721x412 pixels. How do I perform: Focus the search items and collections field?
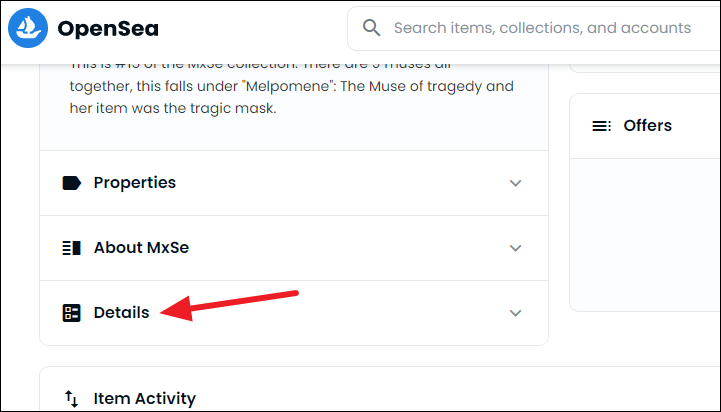pyautogui.click(x=542, y=28)
